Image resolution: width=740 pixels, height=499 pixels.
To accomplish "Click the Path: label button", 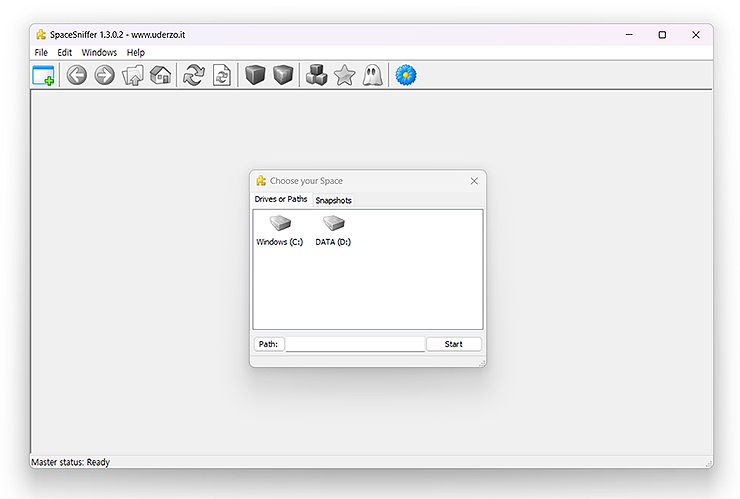I will tap(269, 344).
